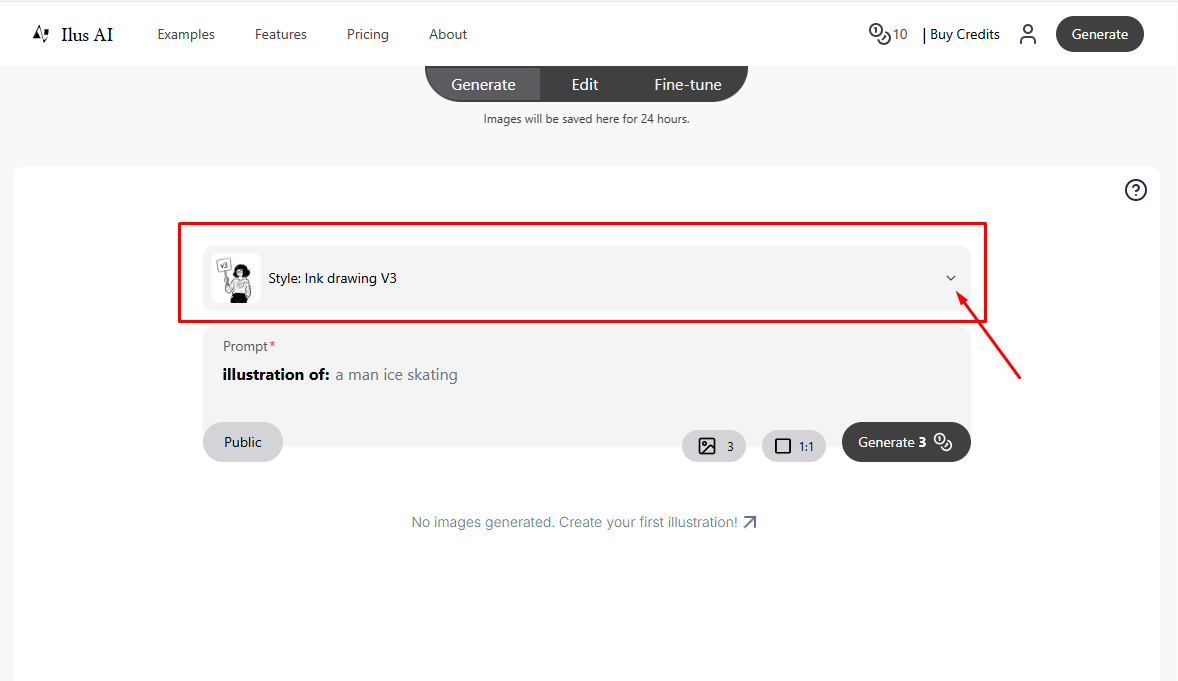
Task: Open the Examples menu item
Action: pos(186,35)
